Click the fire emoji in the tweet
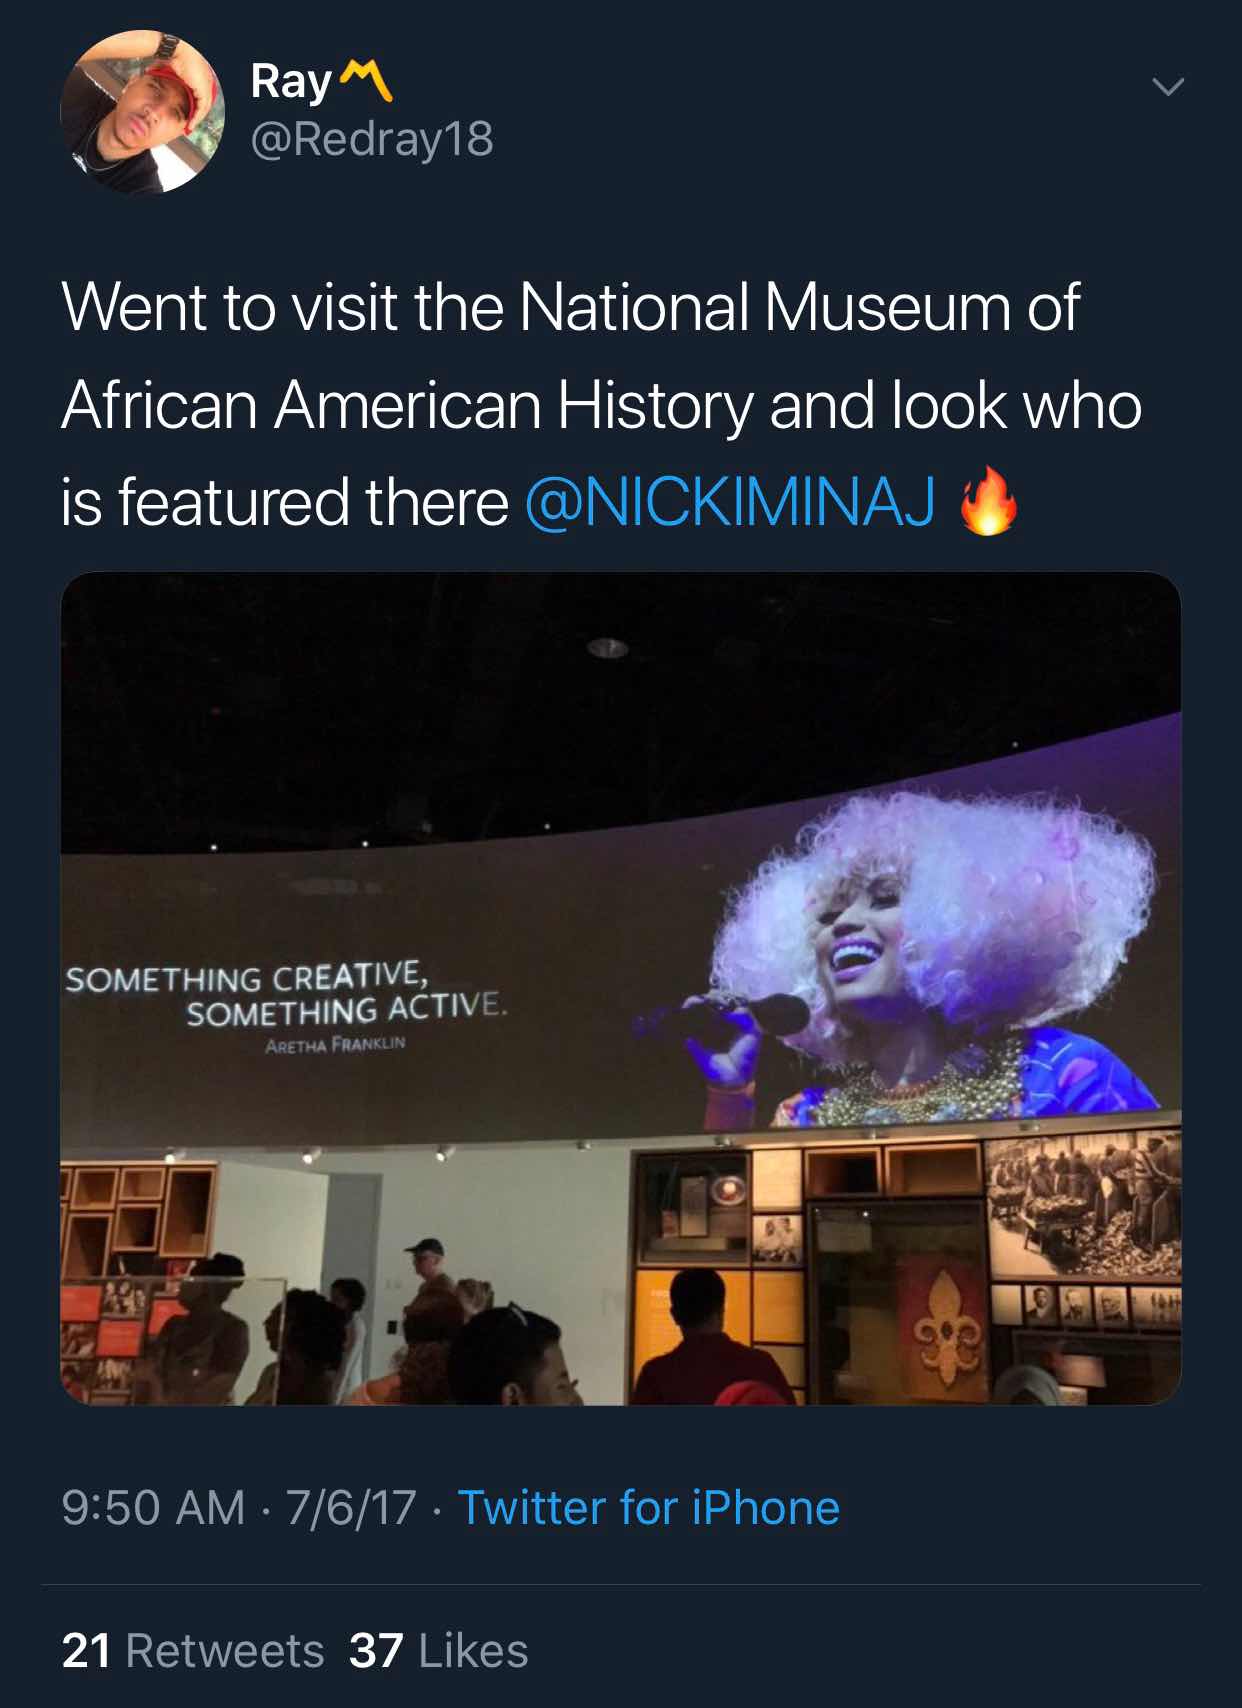 click(988, 501)
